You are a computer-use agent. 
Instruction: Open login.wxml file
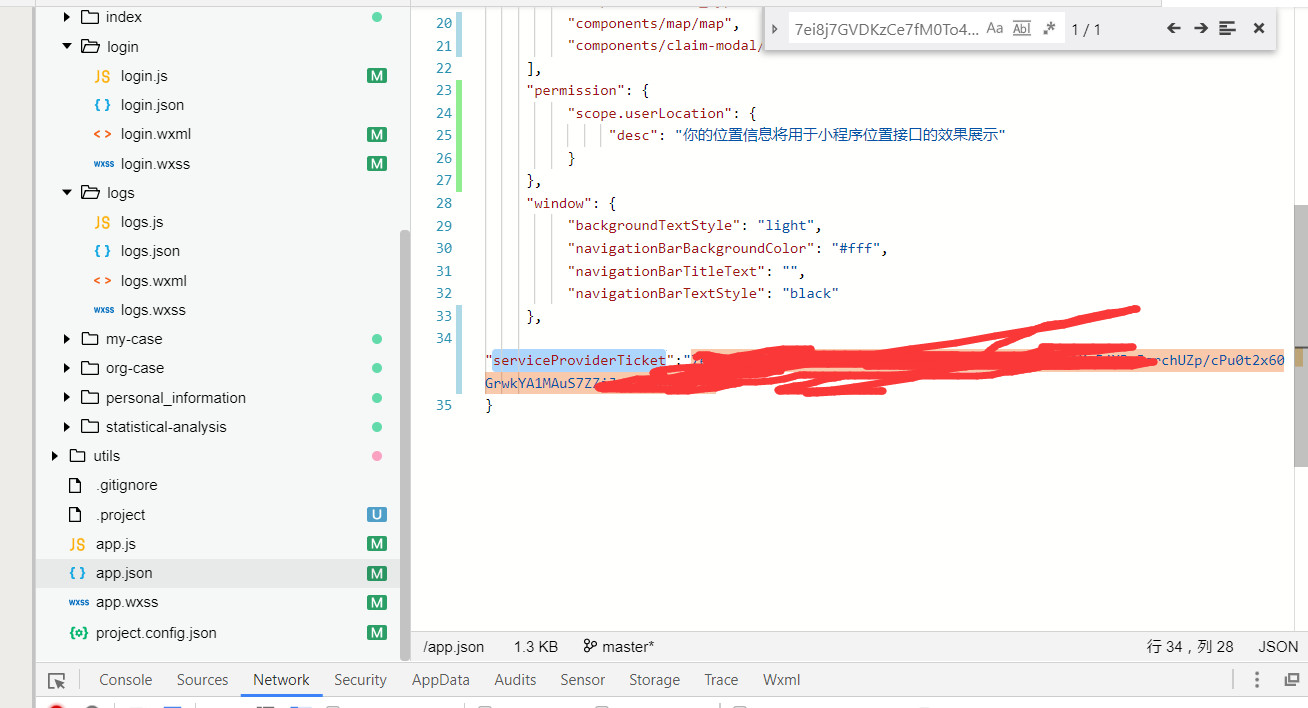pos(155,133)
